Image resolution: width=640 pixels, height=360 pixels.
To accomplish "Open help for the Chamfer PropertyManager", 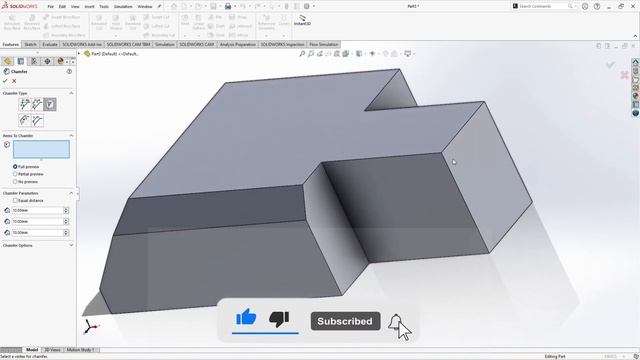I will 69,71.
